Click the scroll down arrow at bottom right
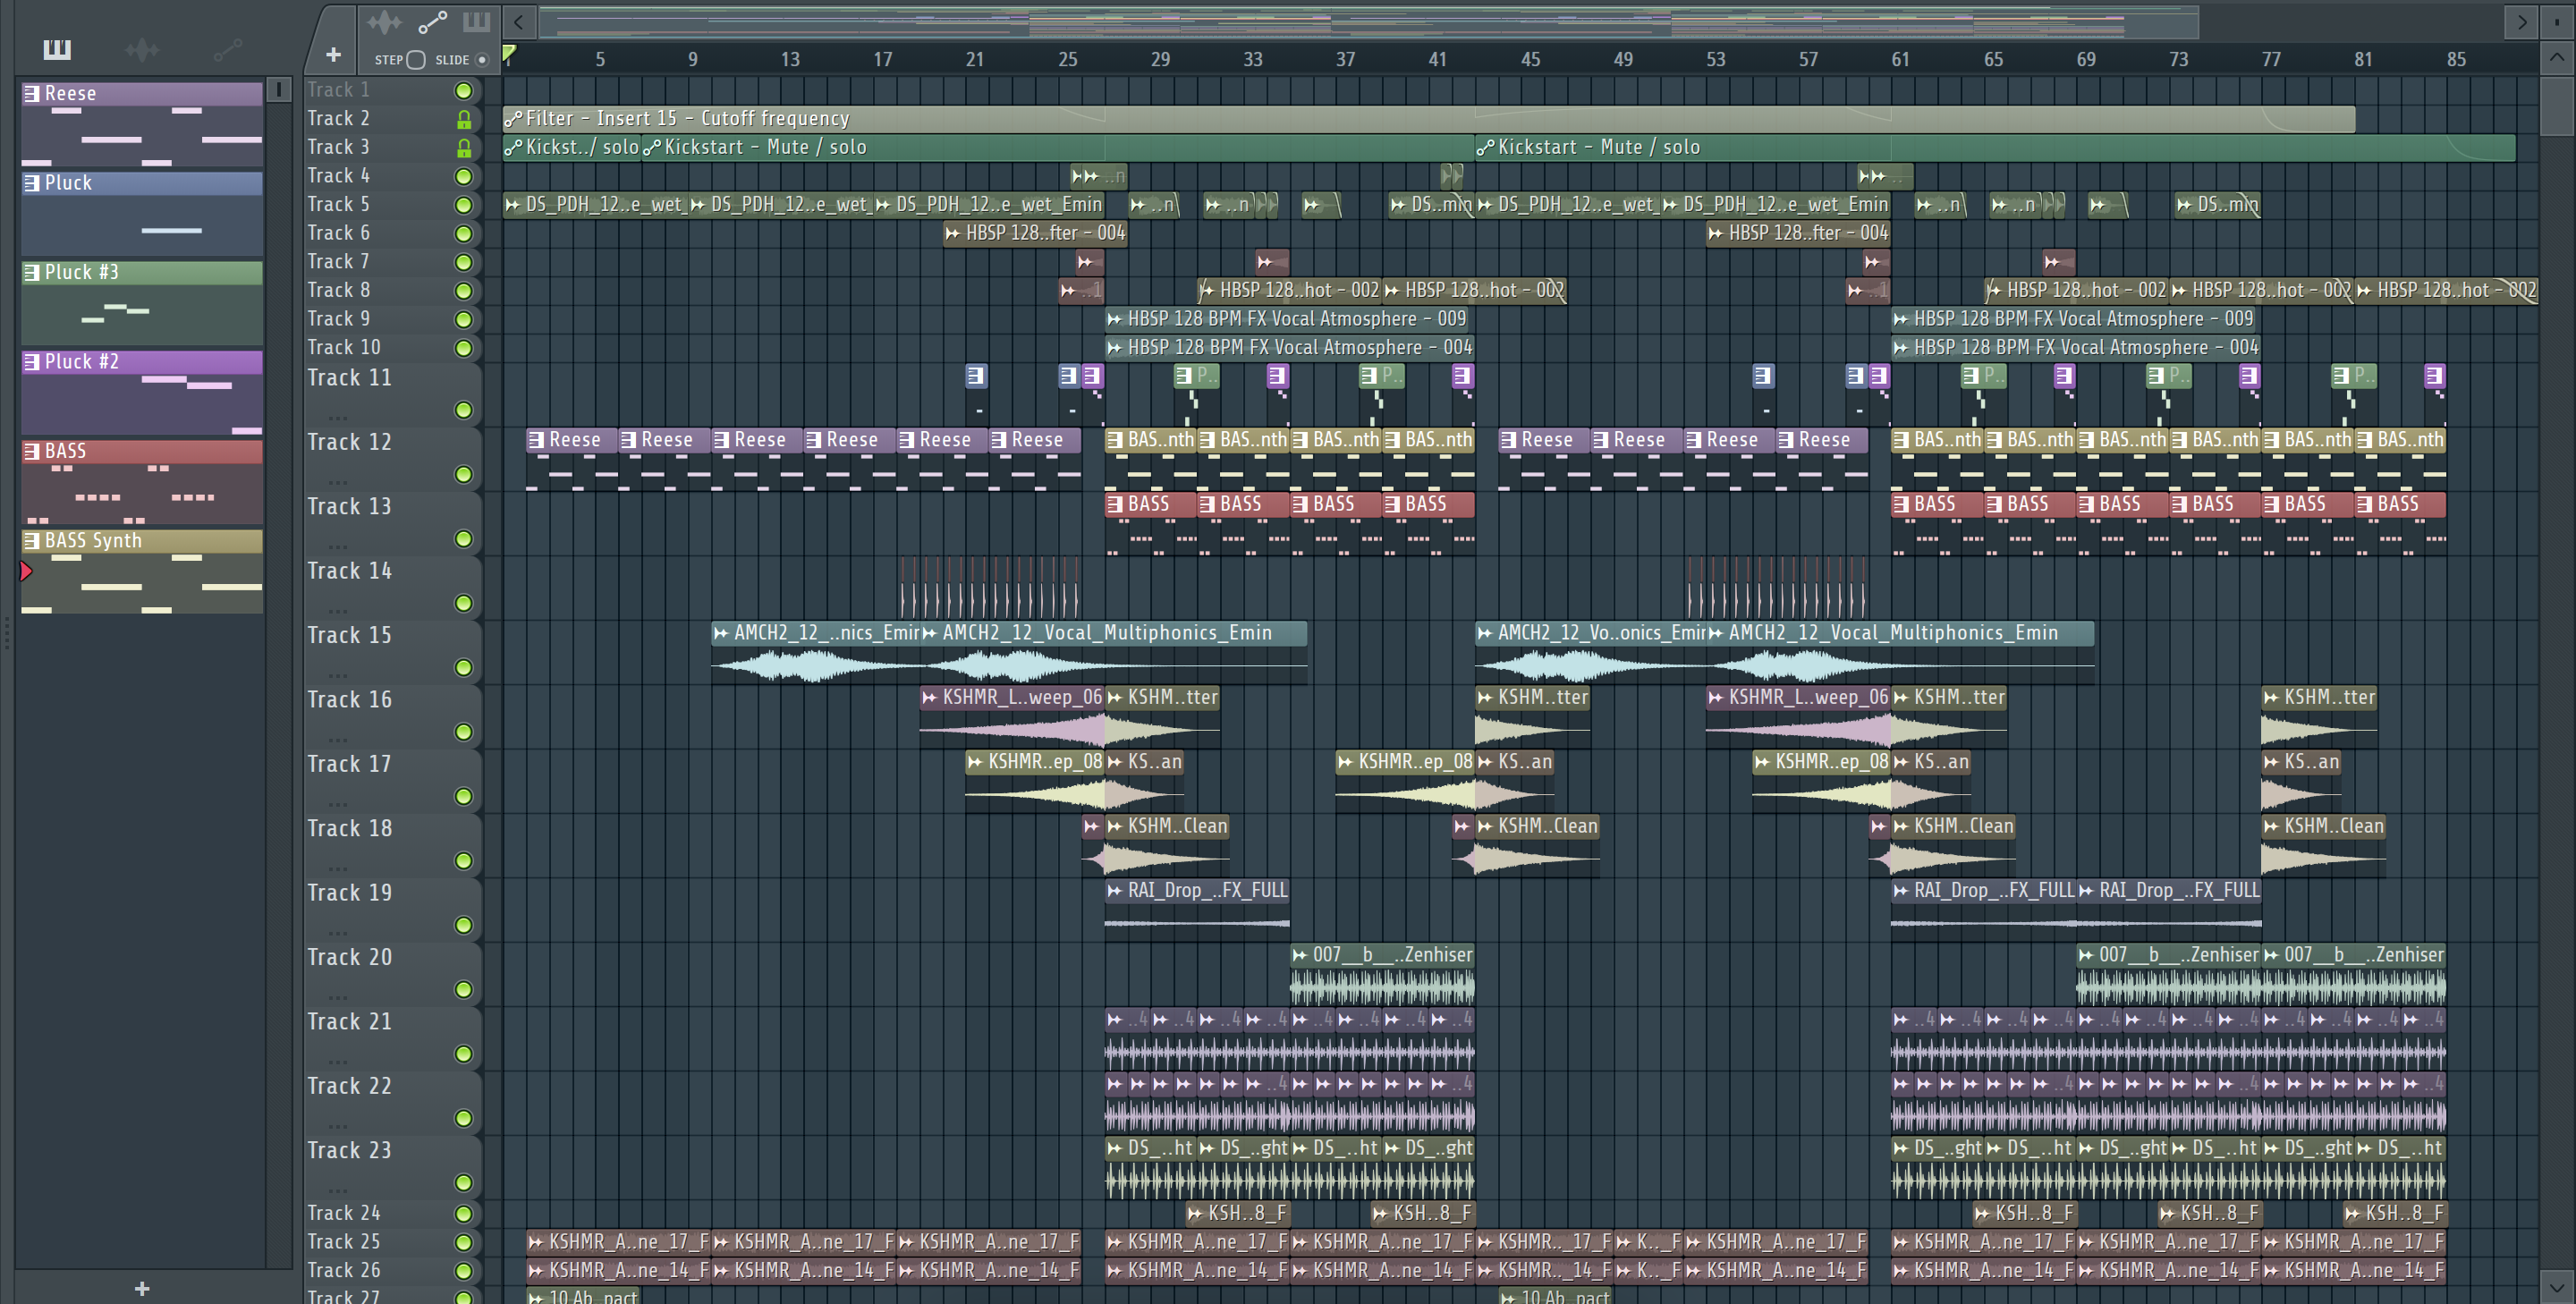 pos(2557,1286)
